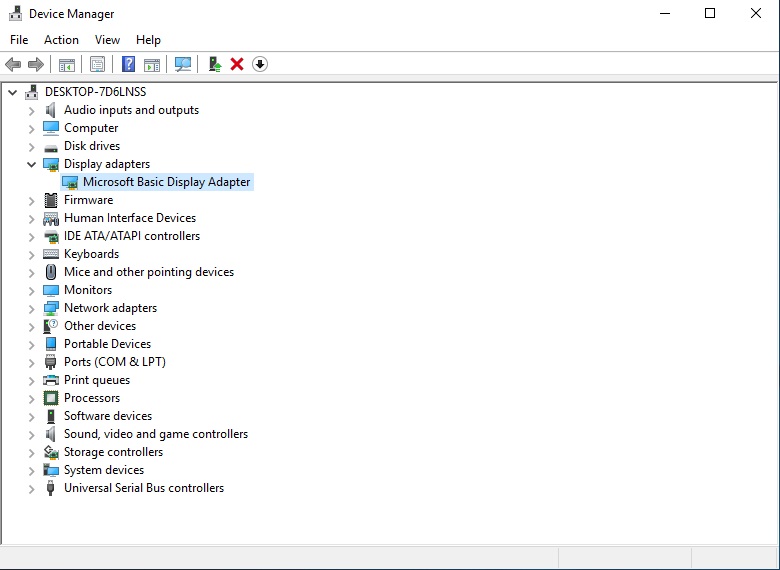
Task: Select the Ports (COM & LPT) item
Action: [x=114, y=362]
